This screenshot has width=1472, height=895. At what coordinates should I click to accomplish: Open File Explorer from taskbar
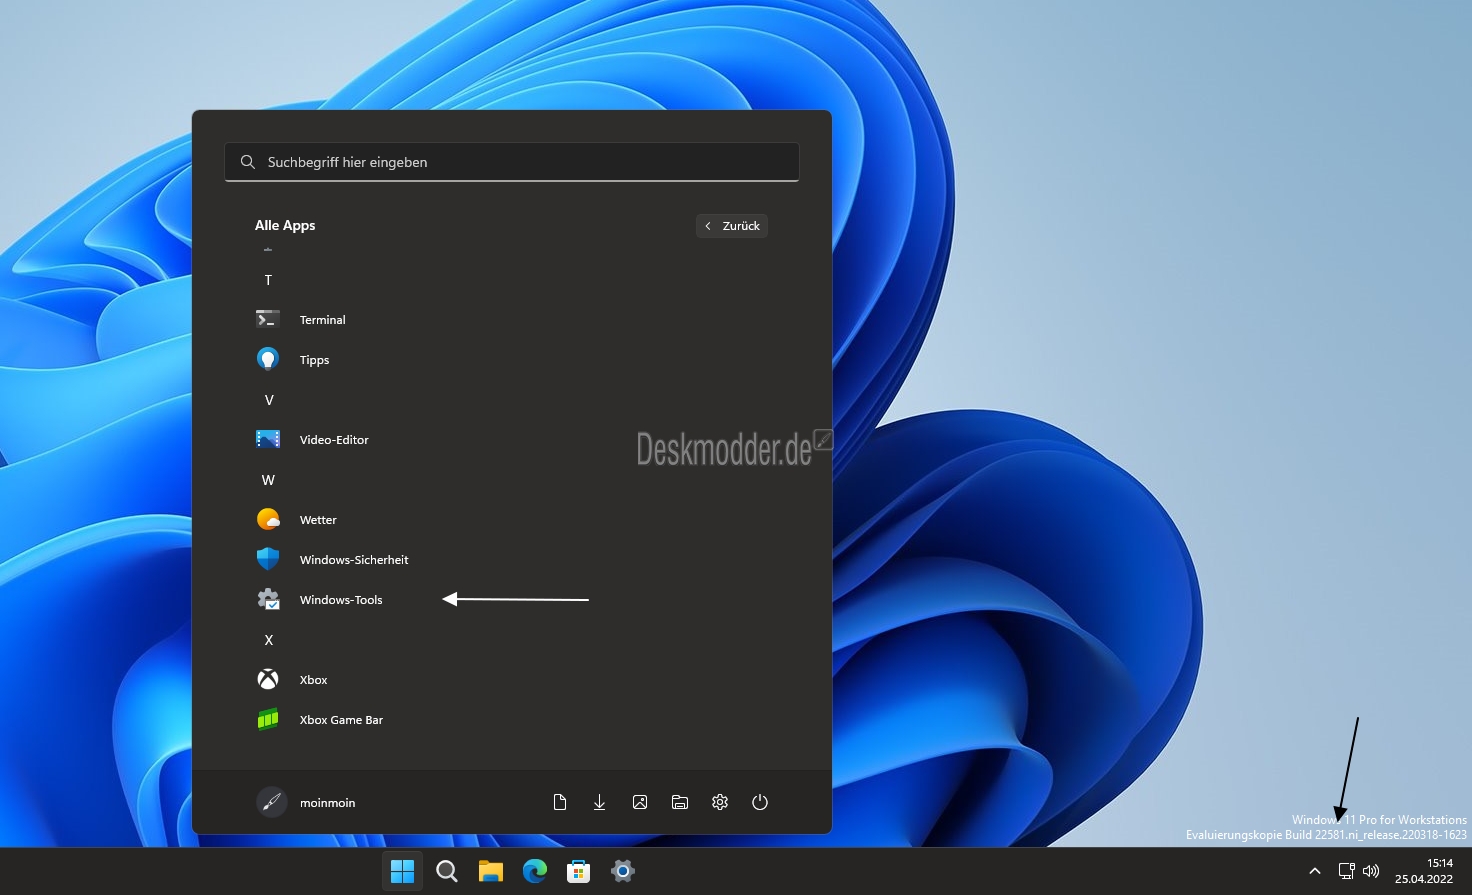491,871
